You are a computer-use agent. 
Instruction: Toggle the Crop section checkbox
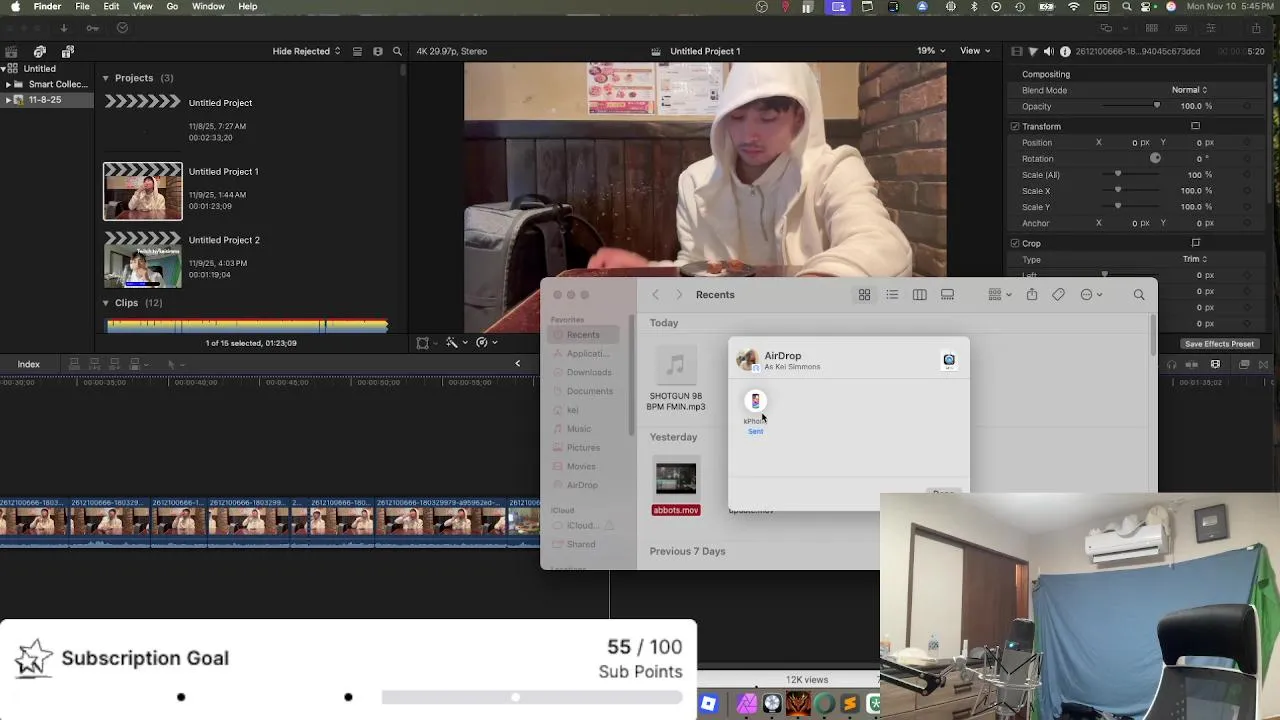point(1015,244)
